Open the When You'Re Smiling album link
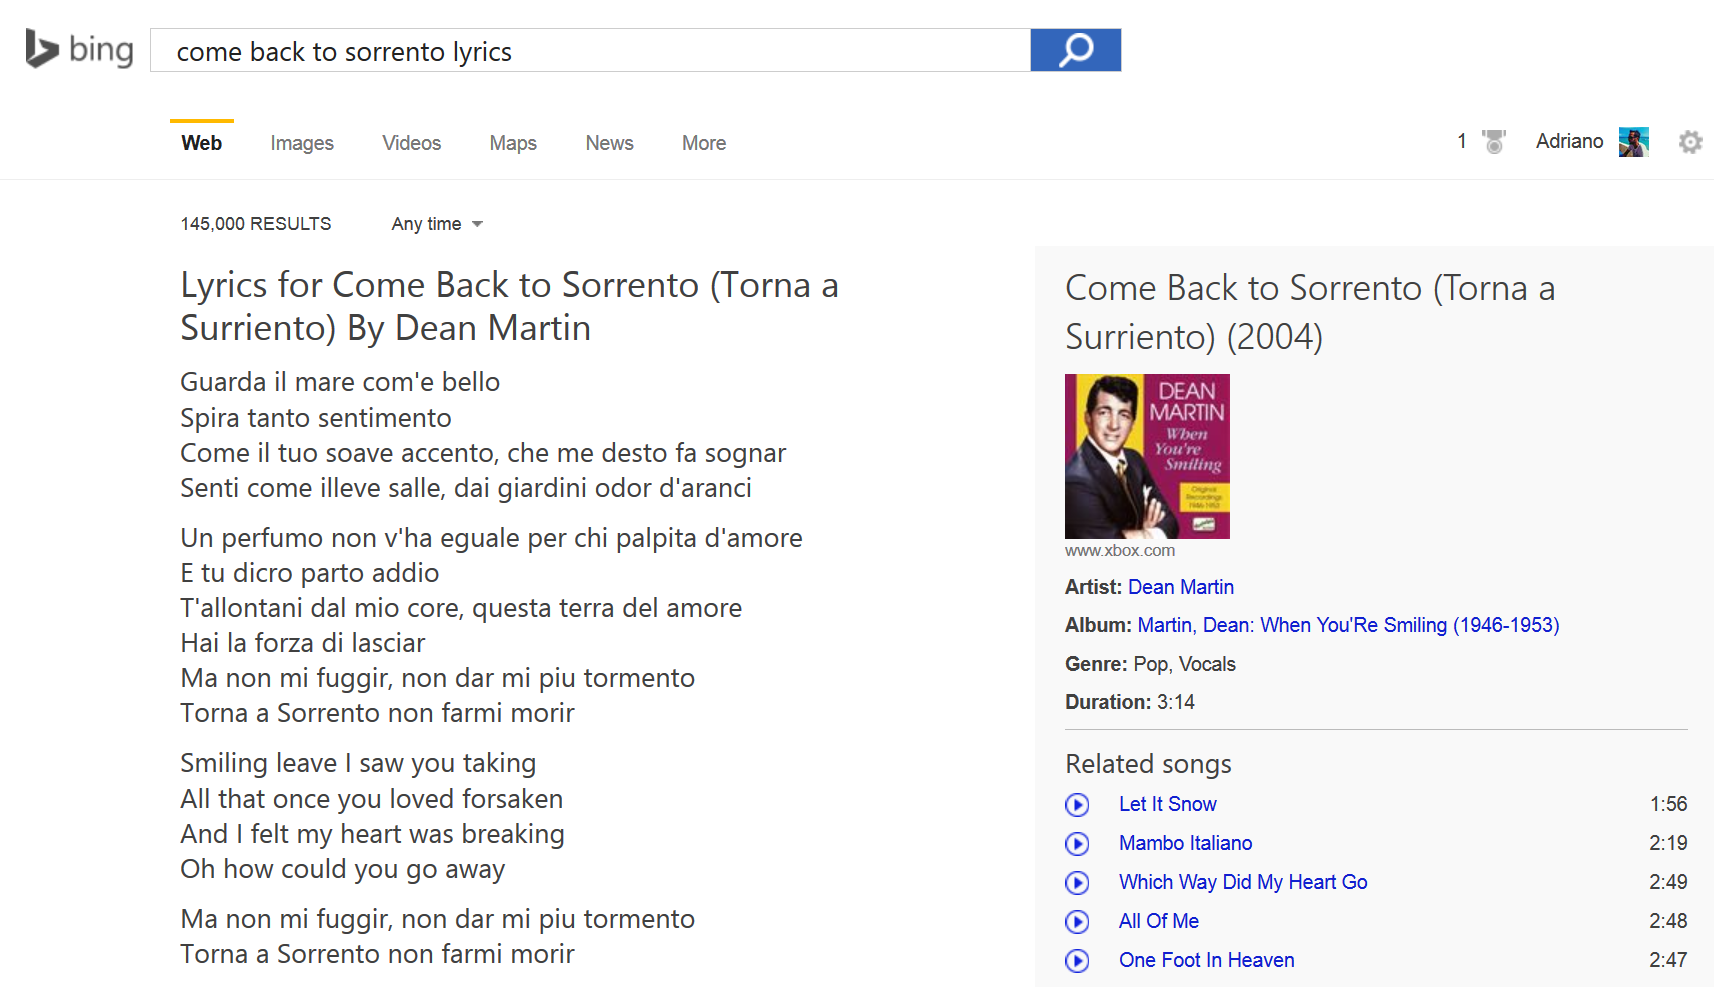The image size is (1714, 987). [x=1348, y=625]
